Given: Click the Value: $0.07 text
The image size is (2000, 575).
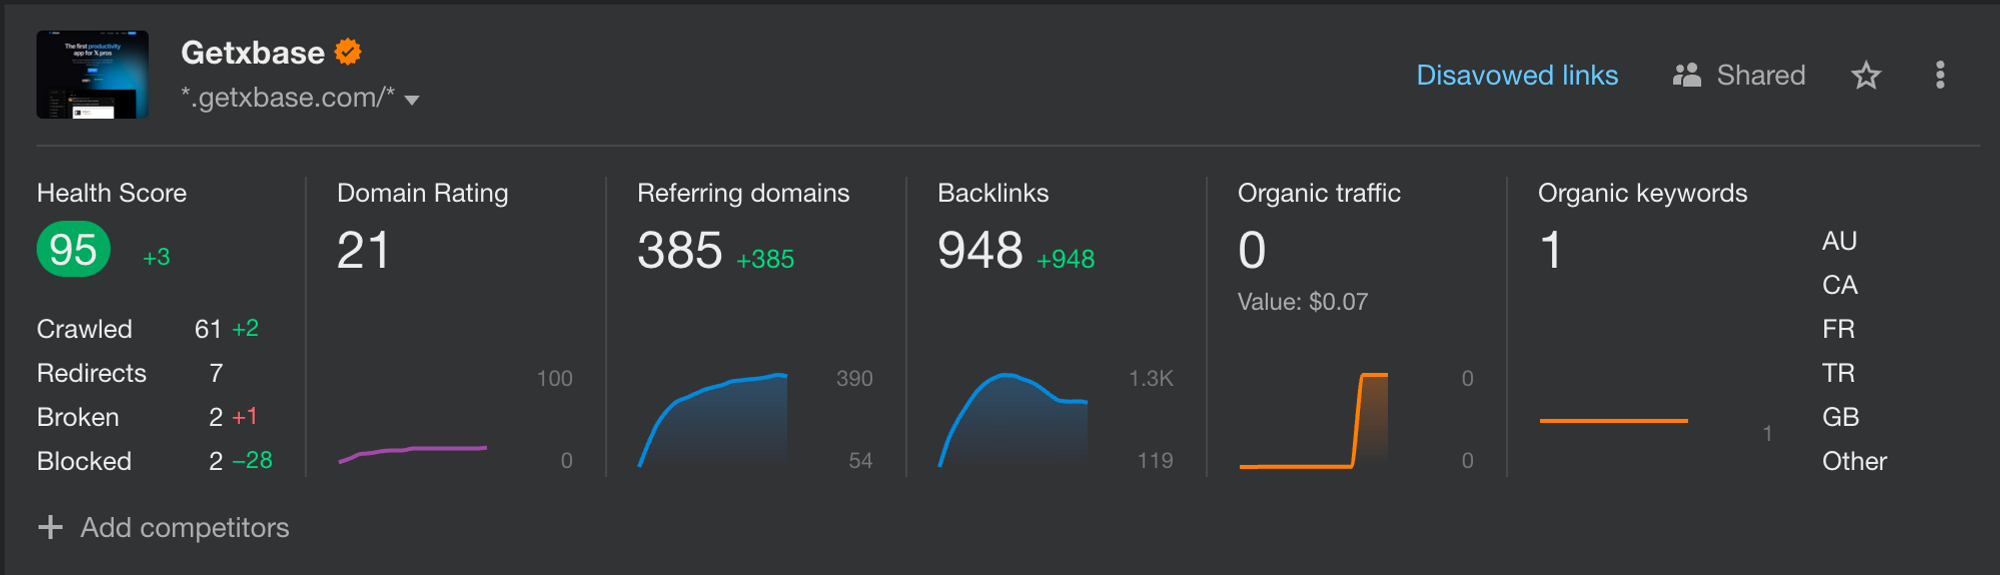Looking at the screenshot, I should tap(1303, 302).
